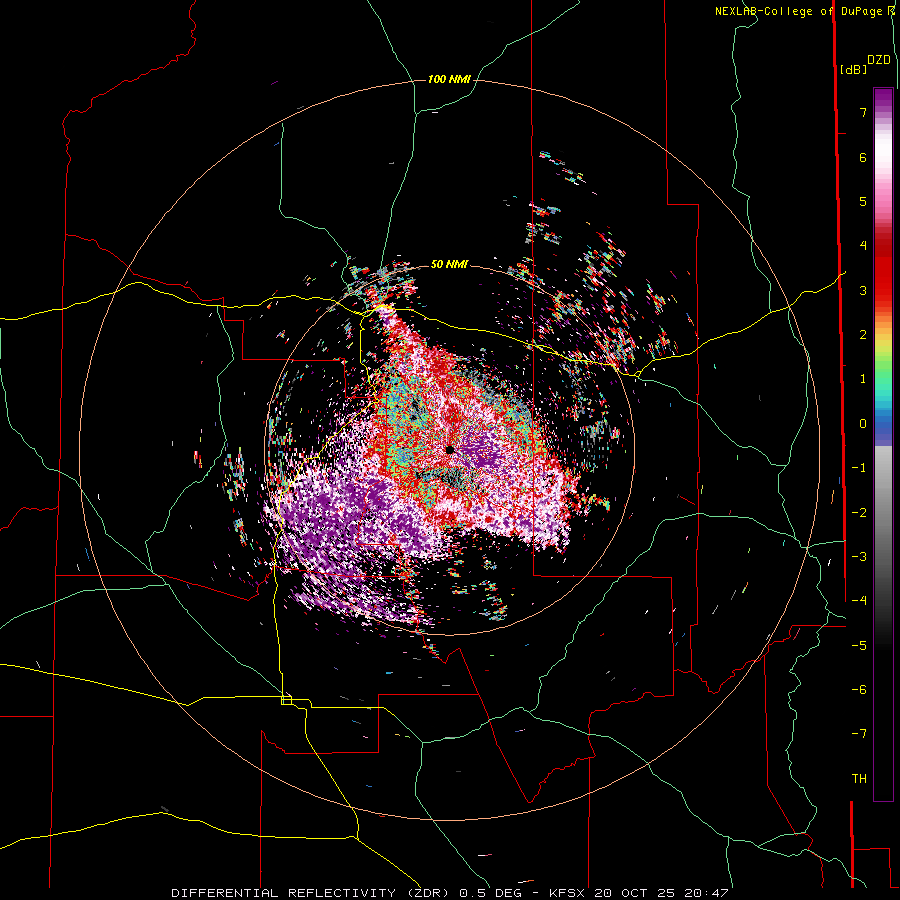Click the ZDR color scale bar
The image size is (900, 900).
click(x=883, y=444)
